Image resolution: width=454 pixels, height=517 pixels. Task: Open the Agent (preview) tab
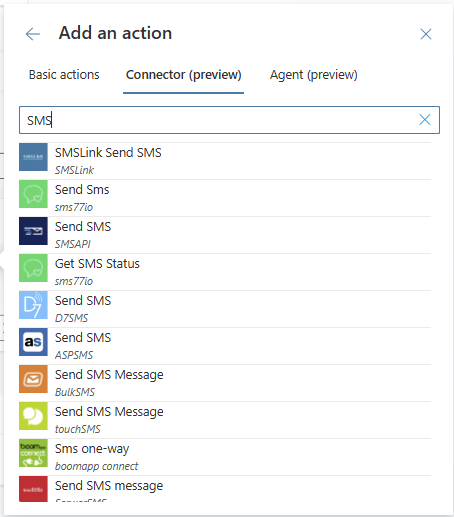pyautogui.click(x=313, y=75)
